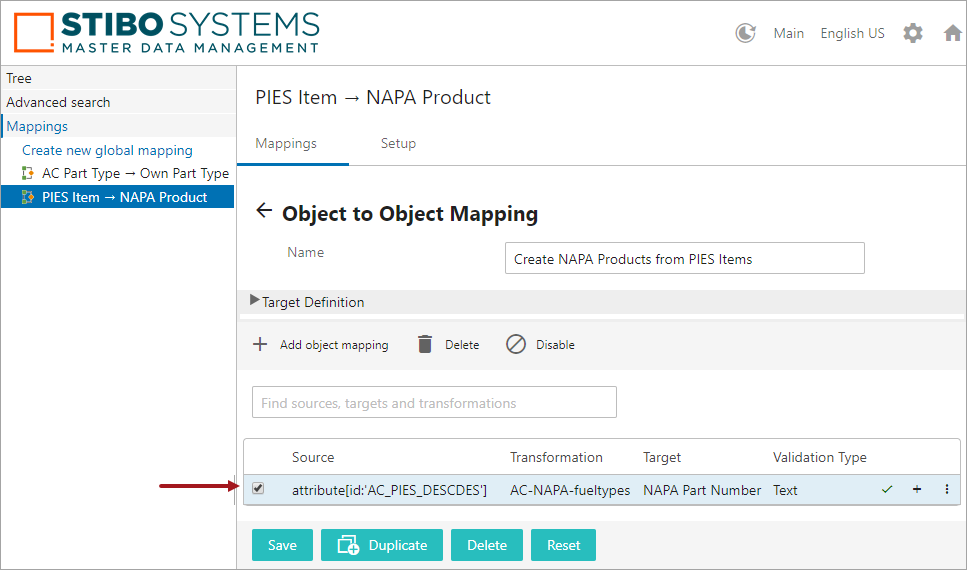Click the Source column header
The height and width of the screenshot is (570, 967).
[313, 457]
